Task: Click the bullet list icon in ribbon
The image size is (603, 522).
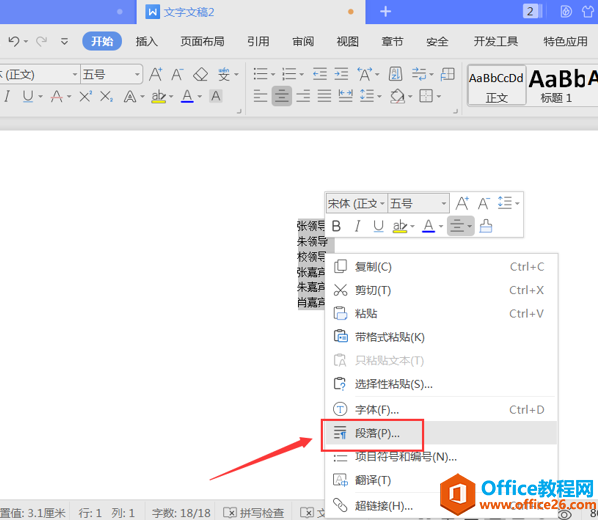Action: point(260,73)
